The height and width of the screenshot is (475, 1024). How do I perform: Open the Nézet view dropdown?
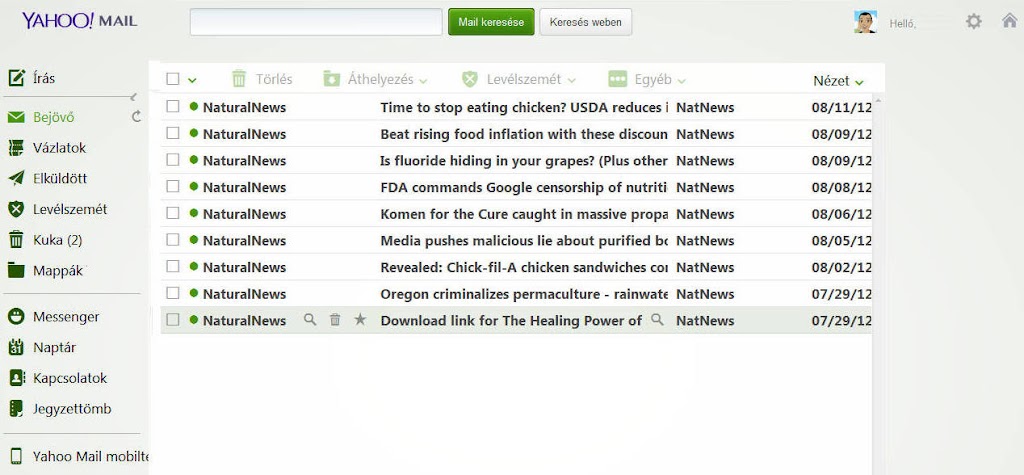tap(839, 81)
